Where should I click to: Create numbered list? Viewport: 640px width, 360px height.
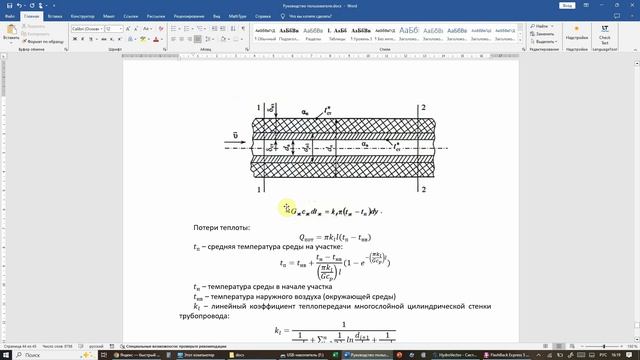point(186,29)
